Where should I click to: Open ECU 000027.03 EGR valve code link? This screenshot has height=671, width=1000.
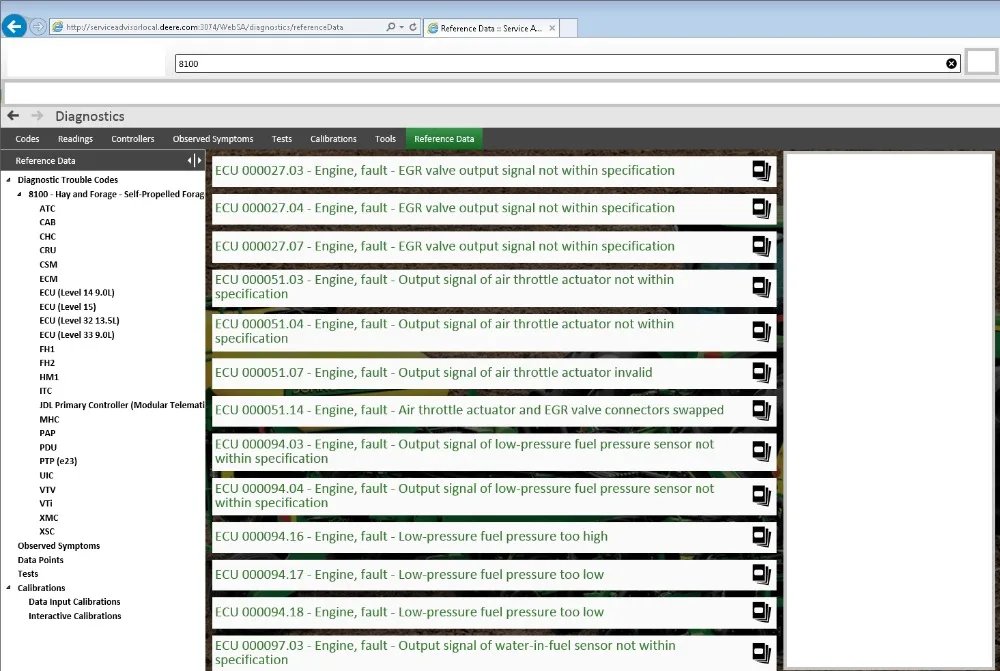coord(445,170)
